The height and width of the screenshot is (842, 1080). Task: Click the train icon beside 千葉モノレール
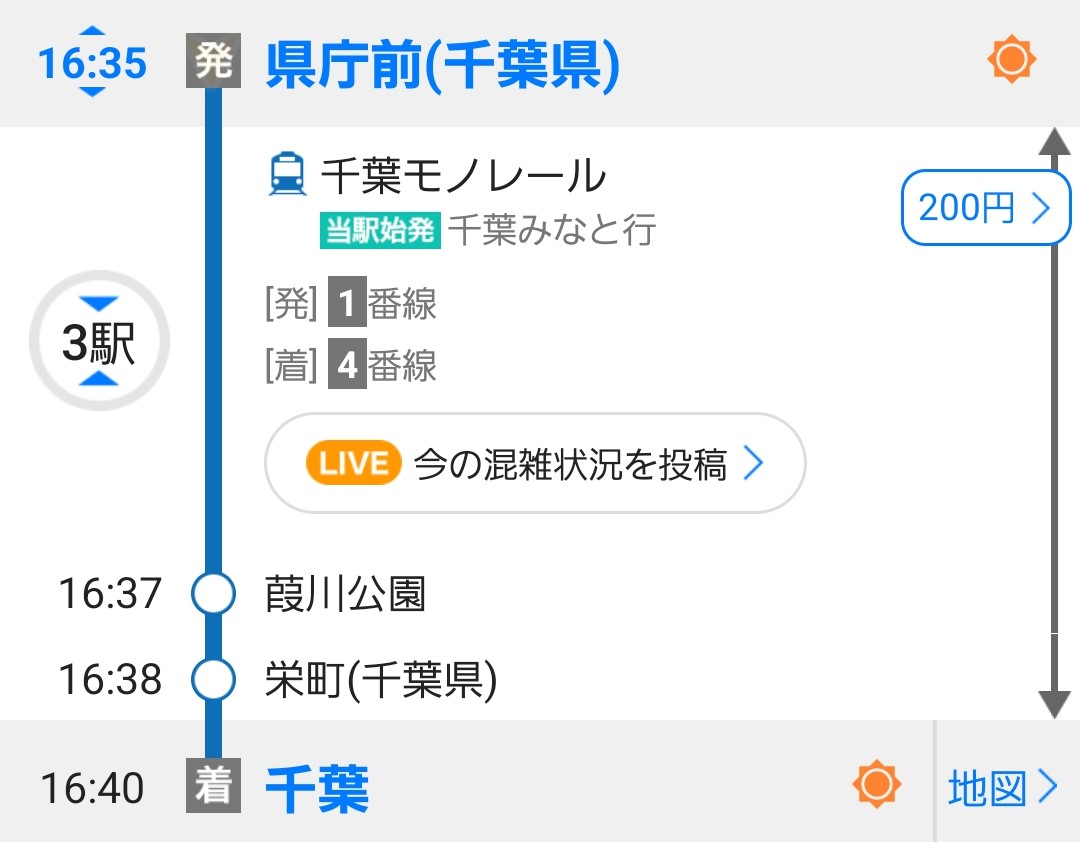(287, 174)
